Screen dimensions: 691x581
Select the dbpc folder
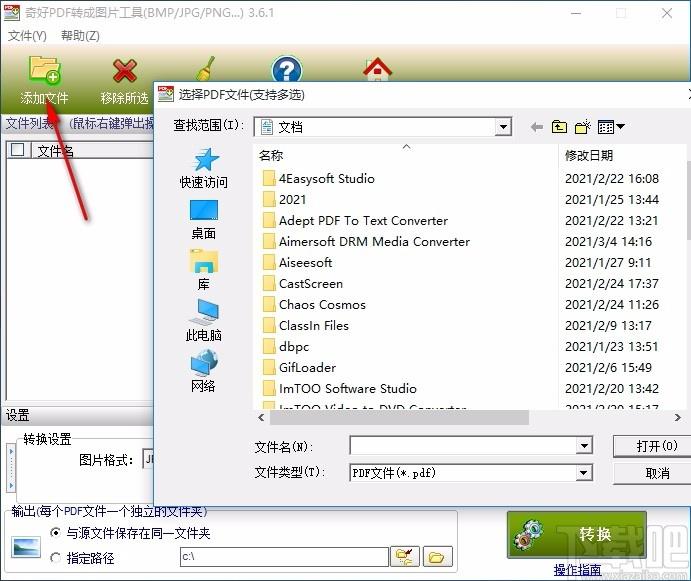[x=286, y=346]
